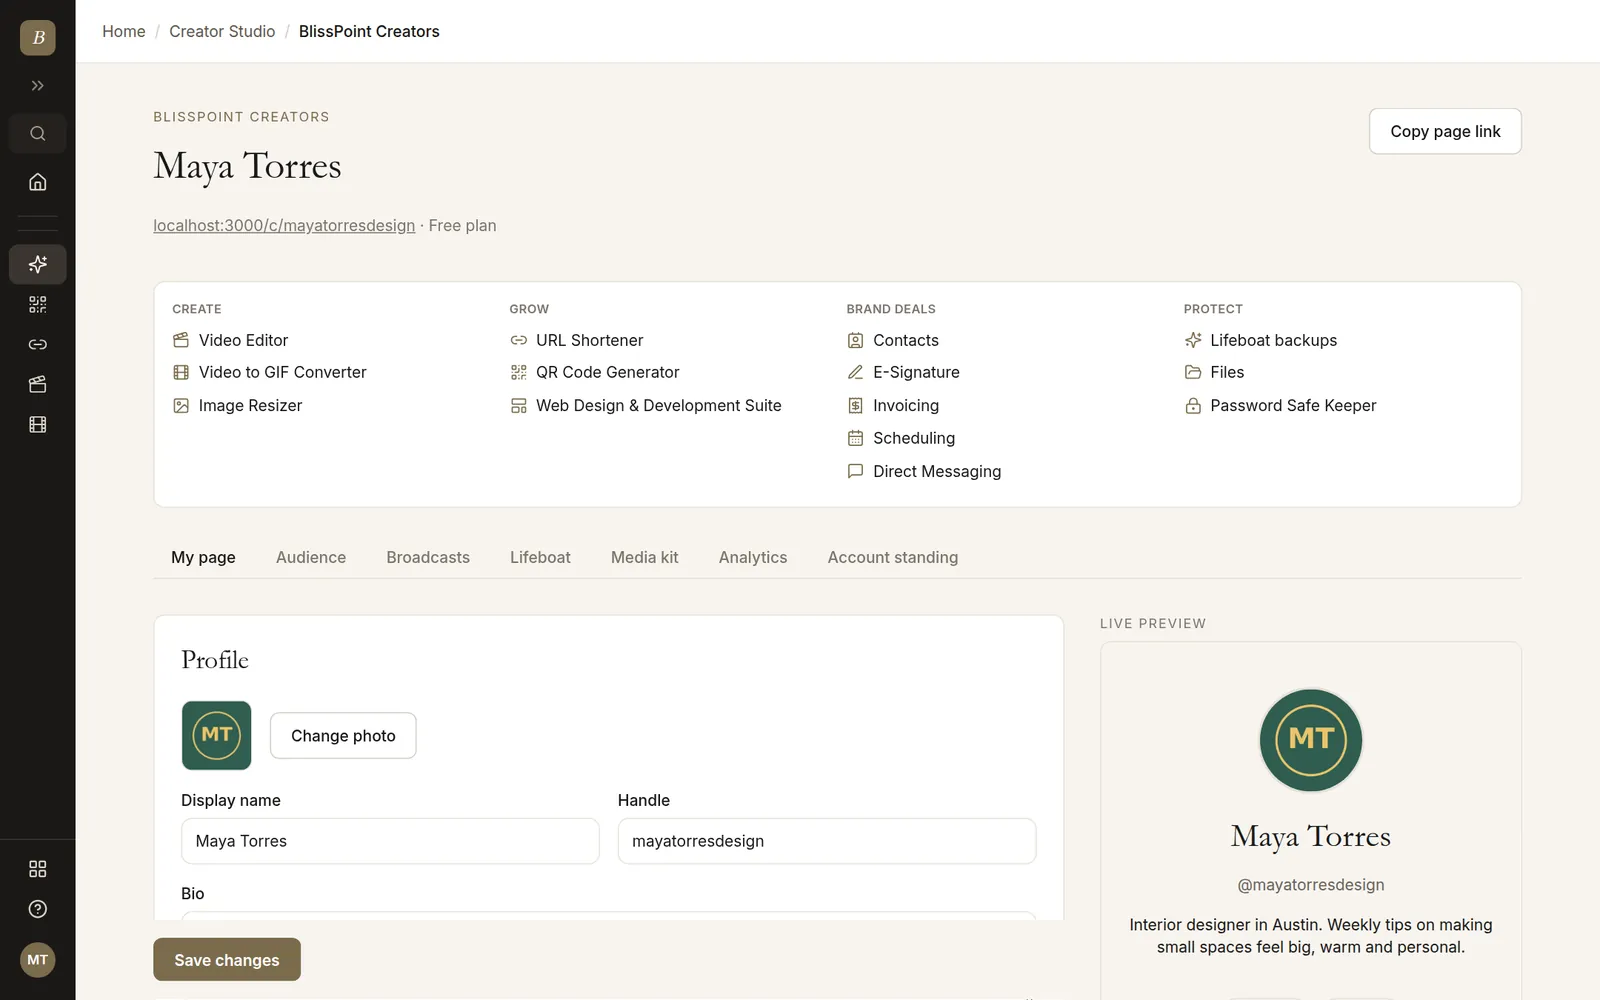Switch to Account standing tab
Screen dimensions: 1600x1000
point(893,557)
